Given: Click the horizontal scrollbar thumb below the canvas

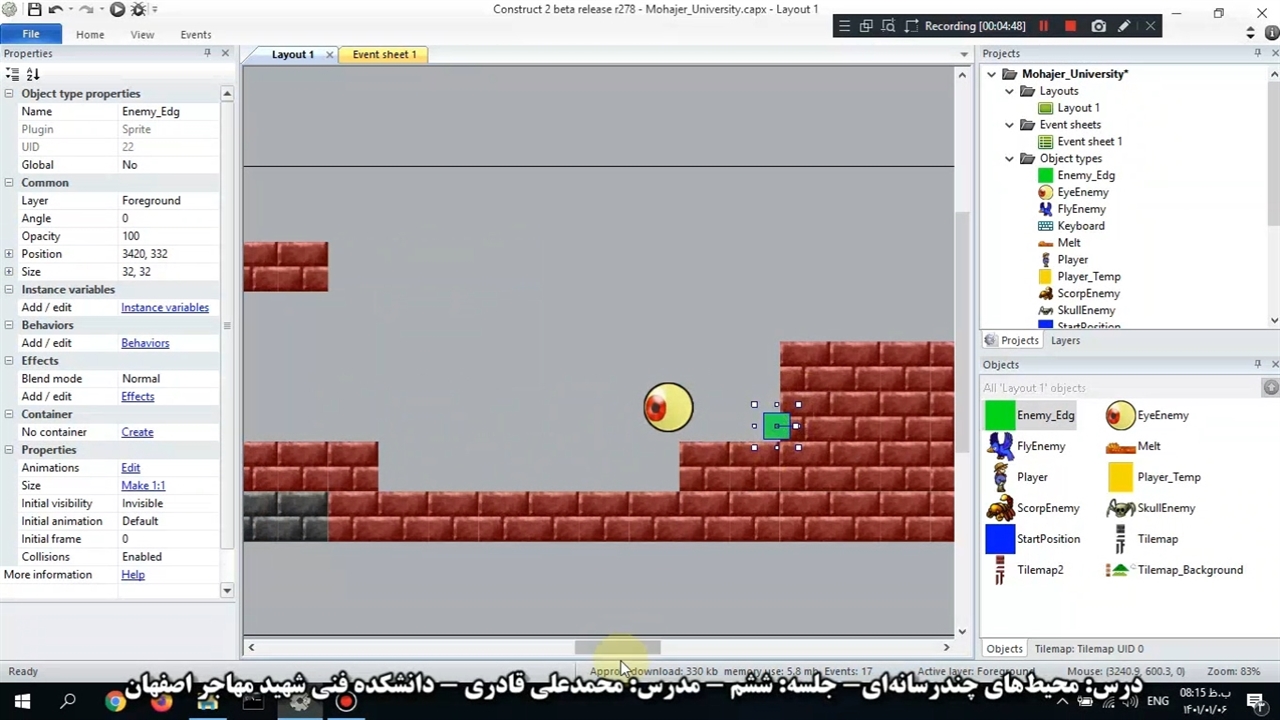Looking at the screenshot, I should pos(617,648).
